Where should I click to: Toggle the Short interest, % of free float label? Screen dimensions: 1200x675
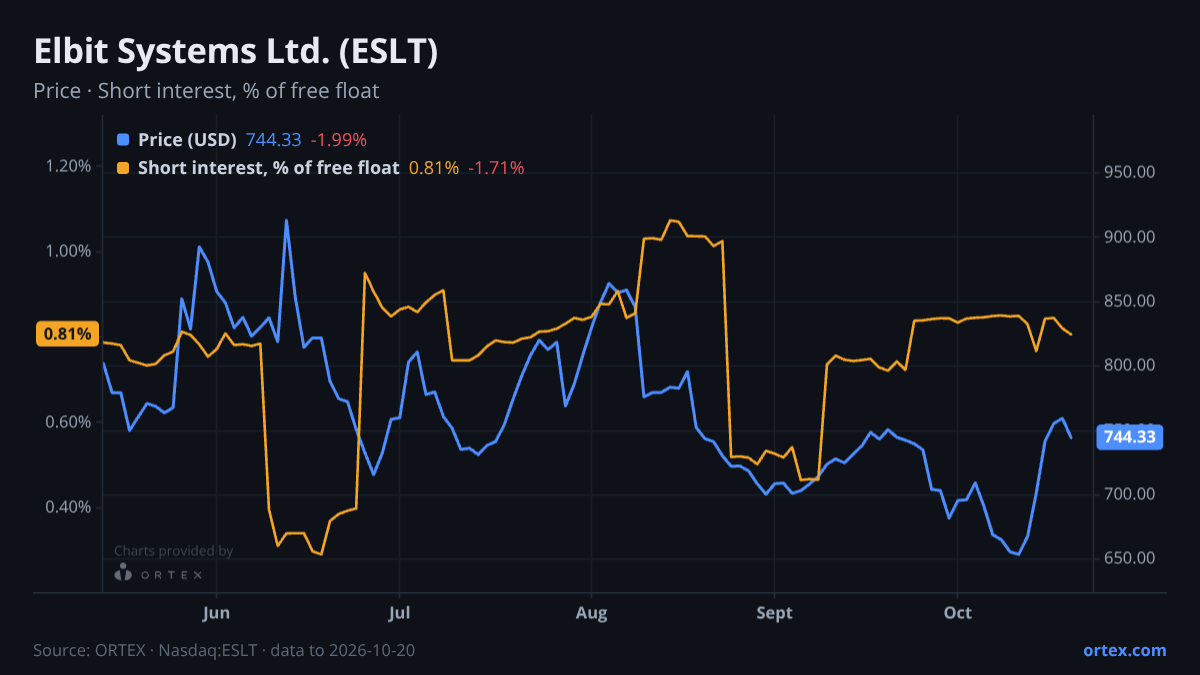pos(268,168)
